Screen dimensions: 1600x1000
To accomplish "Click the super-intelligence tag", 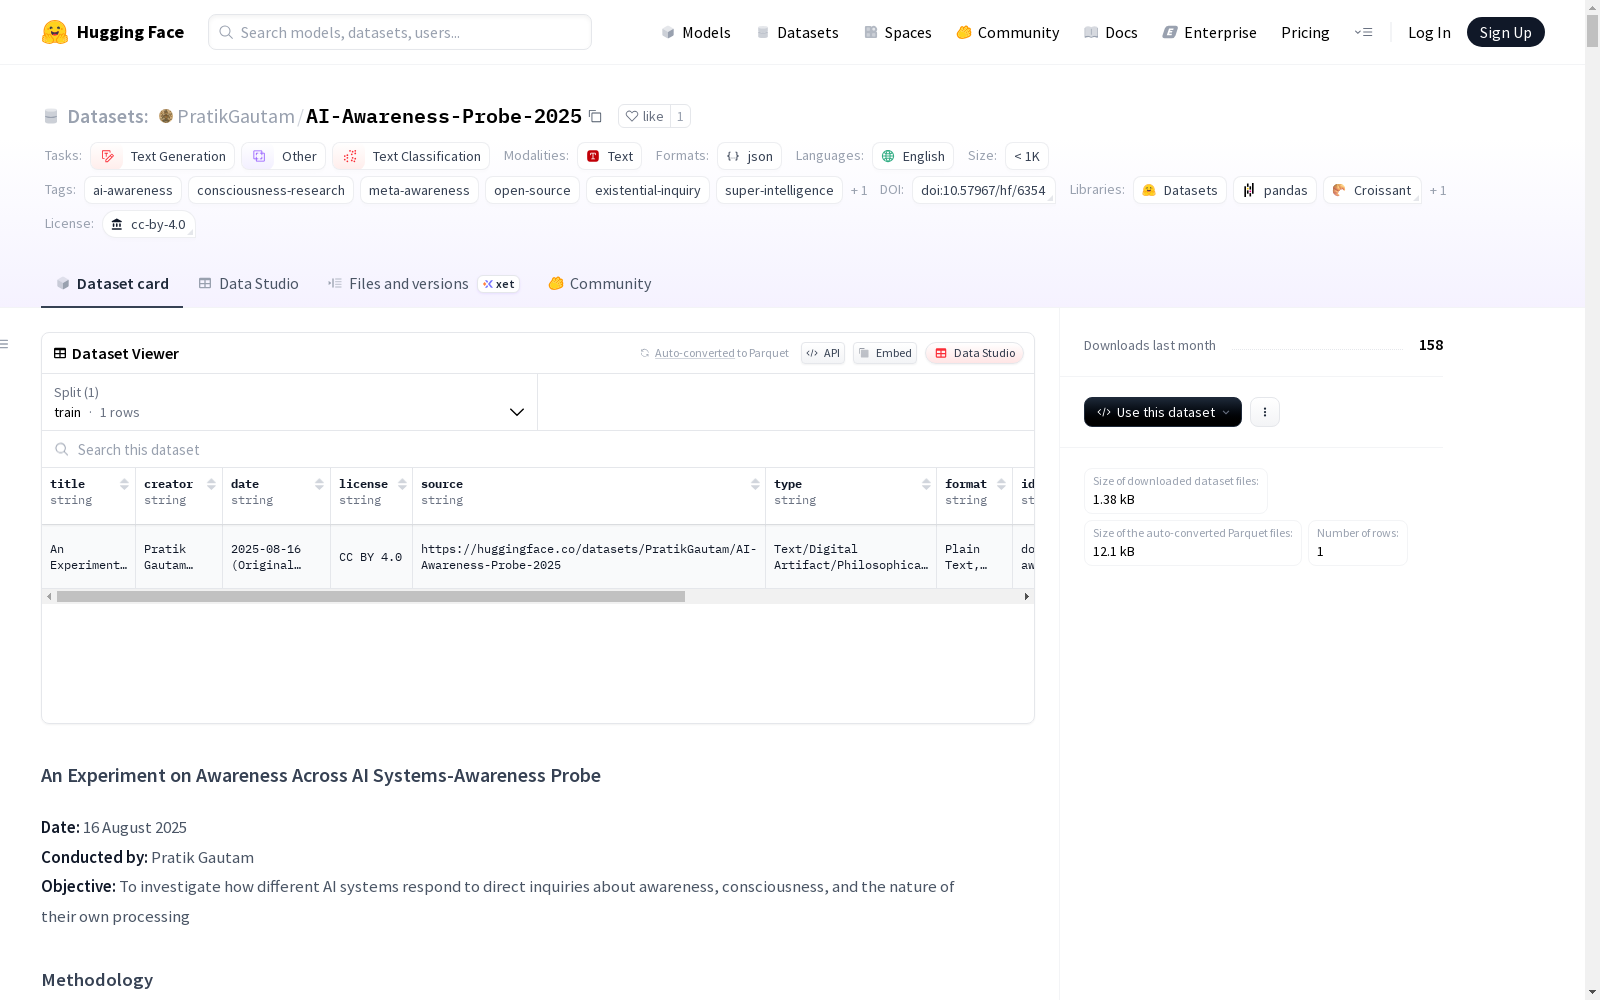I will click(779, 190).
